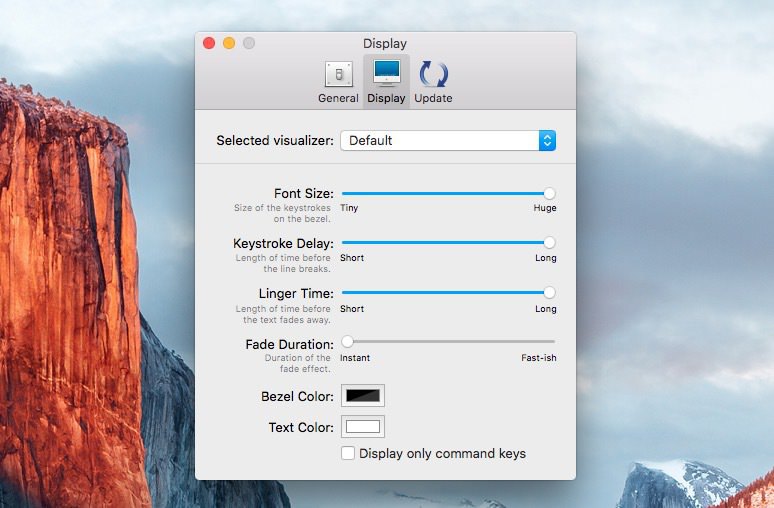Screen dimensions: 774x508
Task: Open the General preferences tab icon
Action: [x=338, y=75]
